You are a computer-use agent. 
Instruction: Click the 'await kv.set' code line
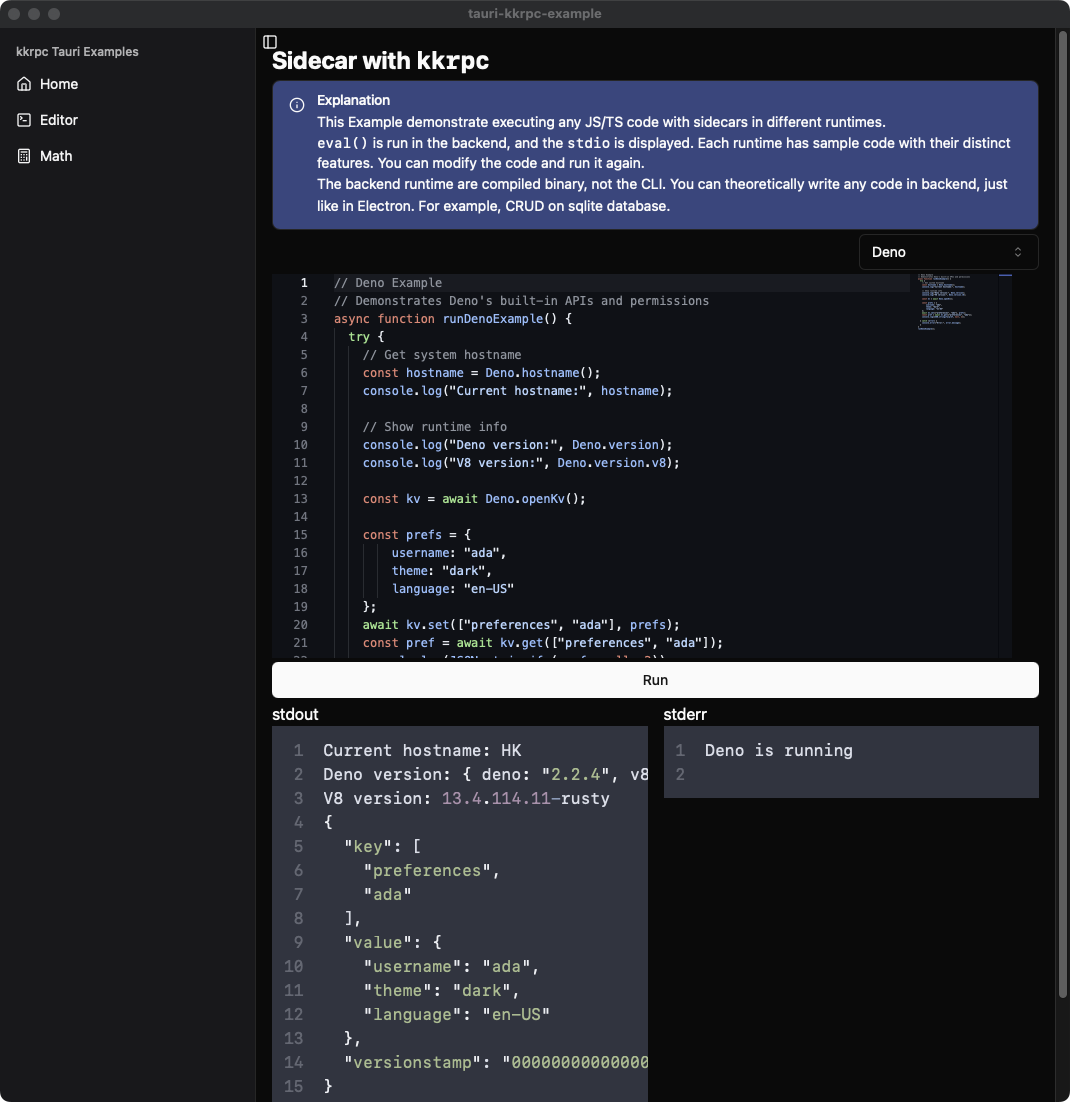point(521,625)
